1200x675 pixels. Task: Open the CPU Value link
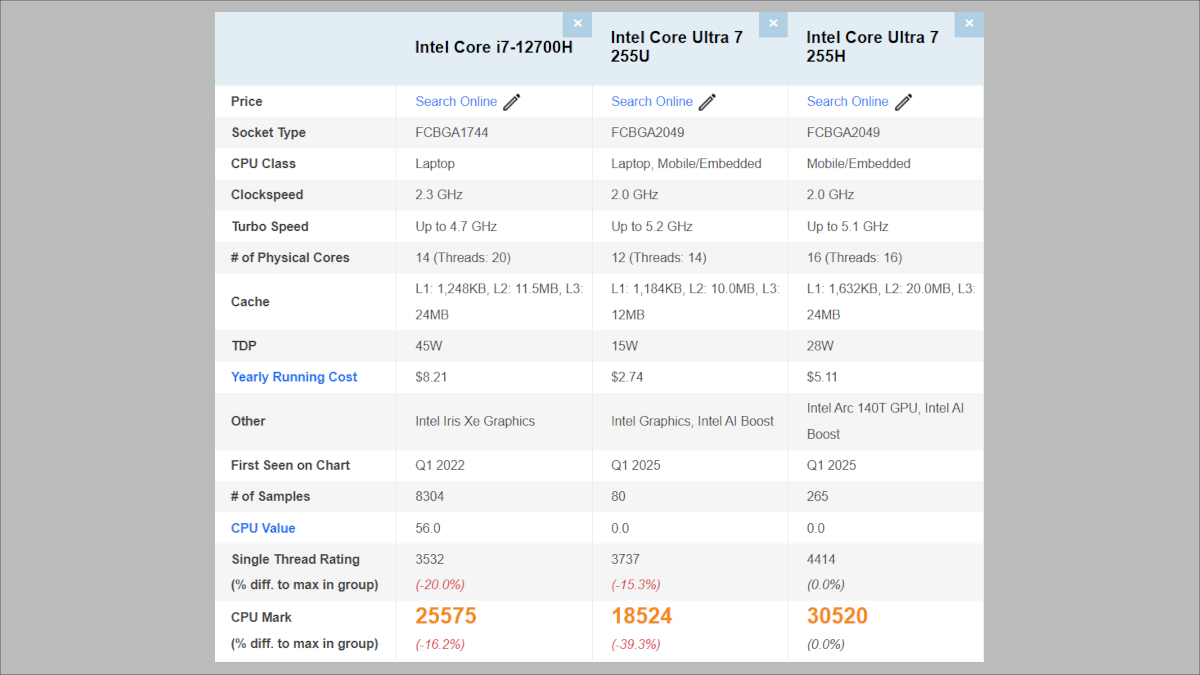[263, 528]
